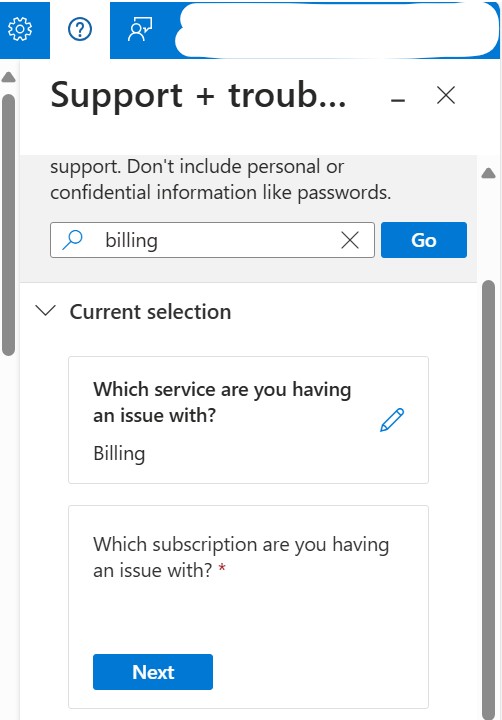Click the Go button

click(423, 240)
